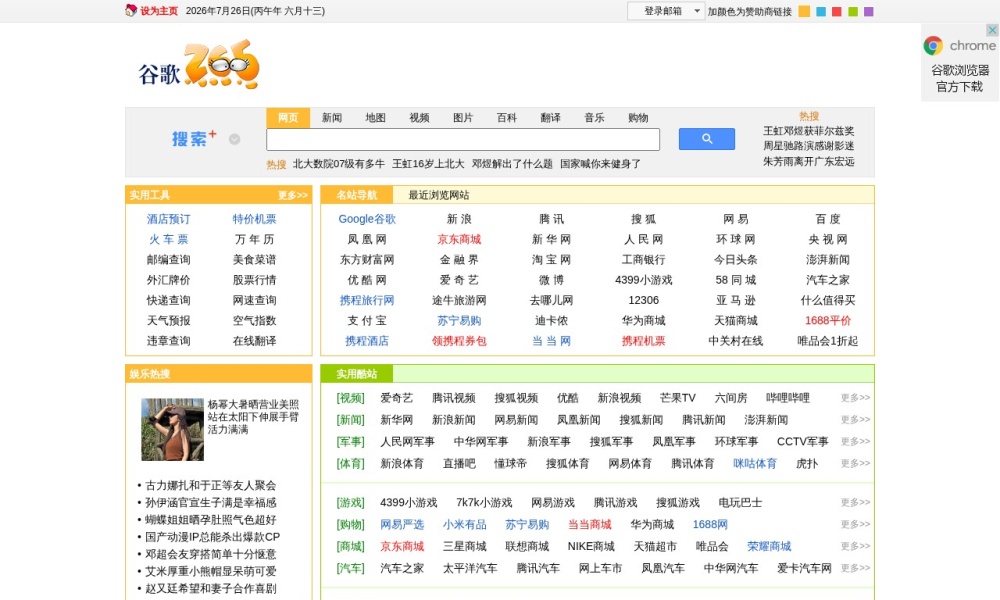Expand 更多>> for the 汽车 row
Screen dimensions: 1000x600
coord(855,568)
